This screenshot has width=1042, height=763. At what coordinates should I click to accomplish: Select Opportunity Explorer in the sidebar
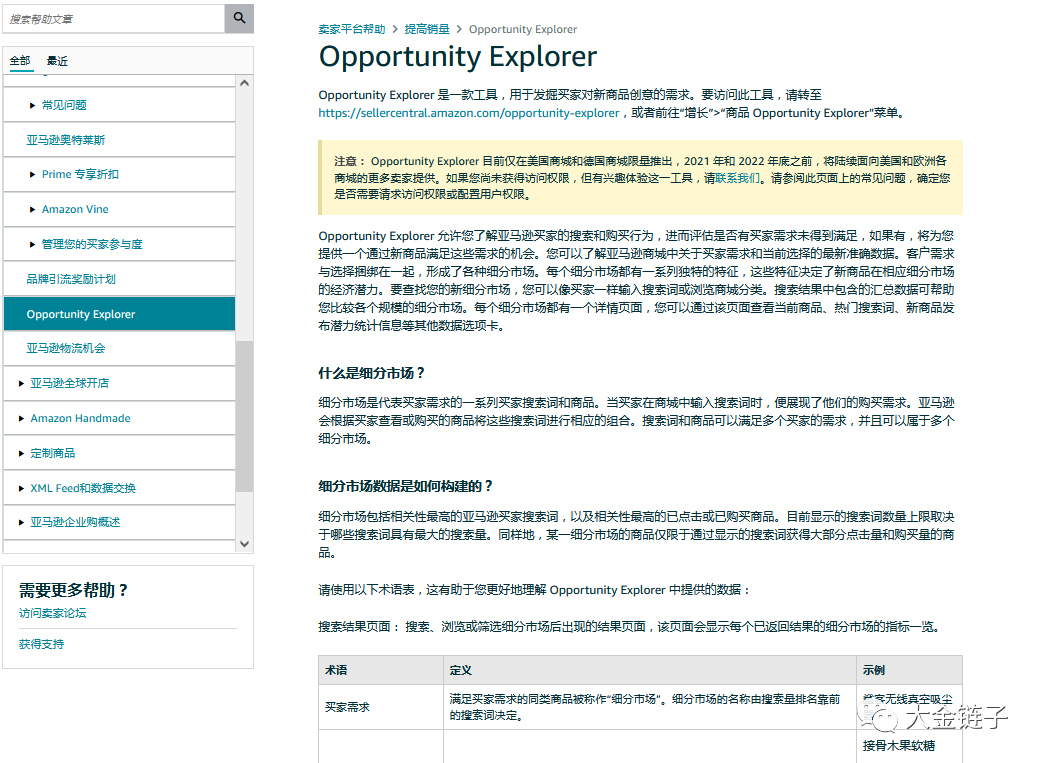pyautogui.click(x=120, y=314)
